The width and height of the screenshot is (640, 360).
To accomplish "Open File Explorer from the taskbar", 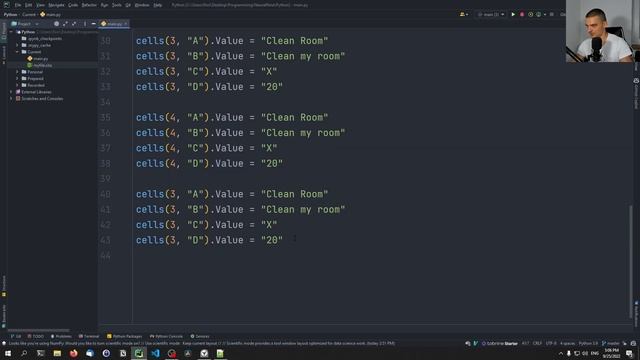I will [x=57, y=353].
